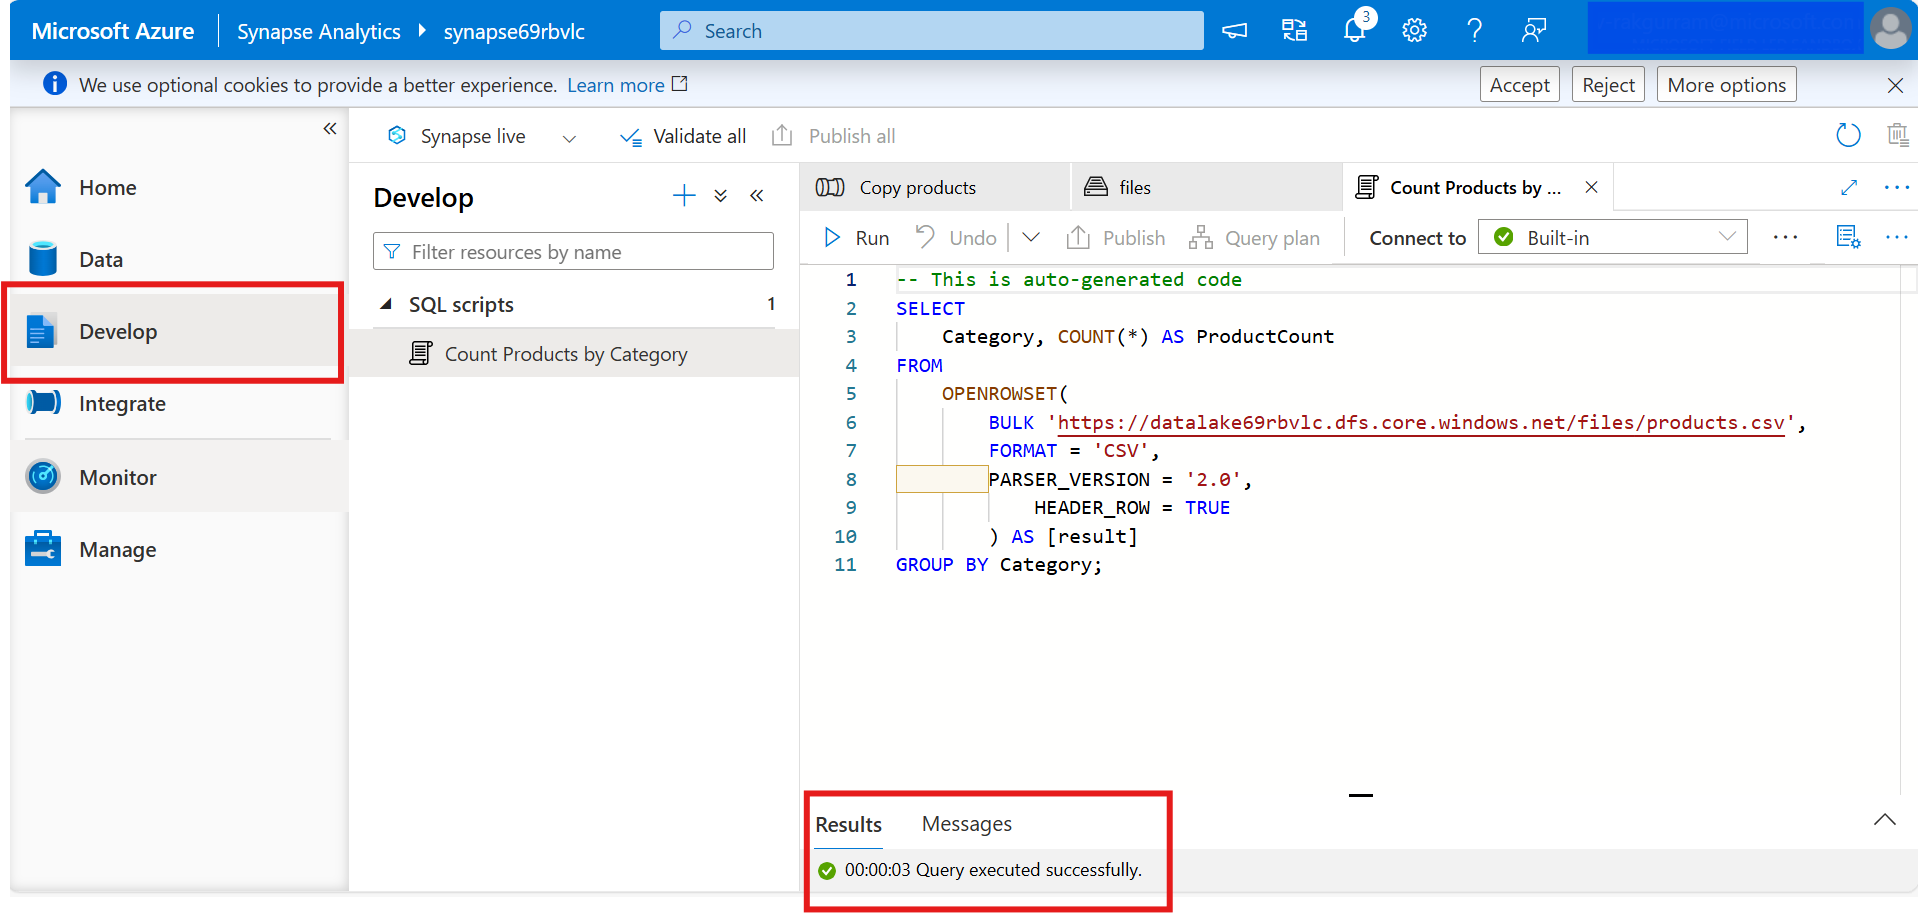Expand all Develop resources
This screenshot has width=1918, height=913.
(x=721, y=196)
